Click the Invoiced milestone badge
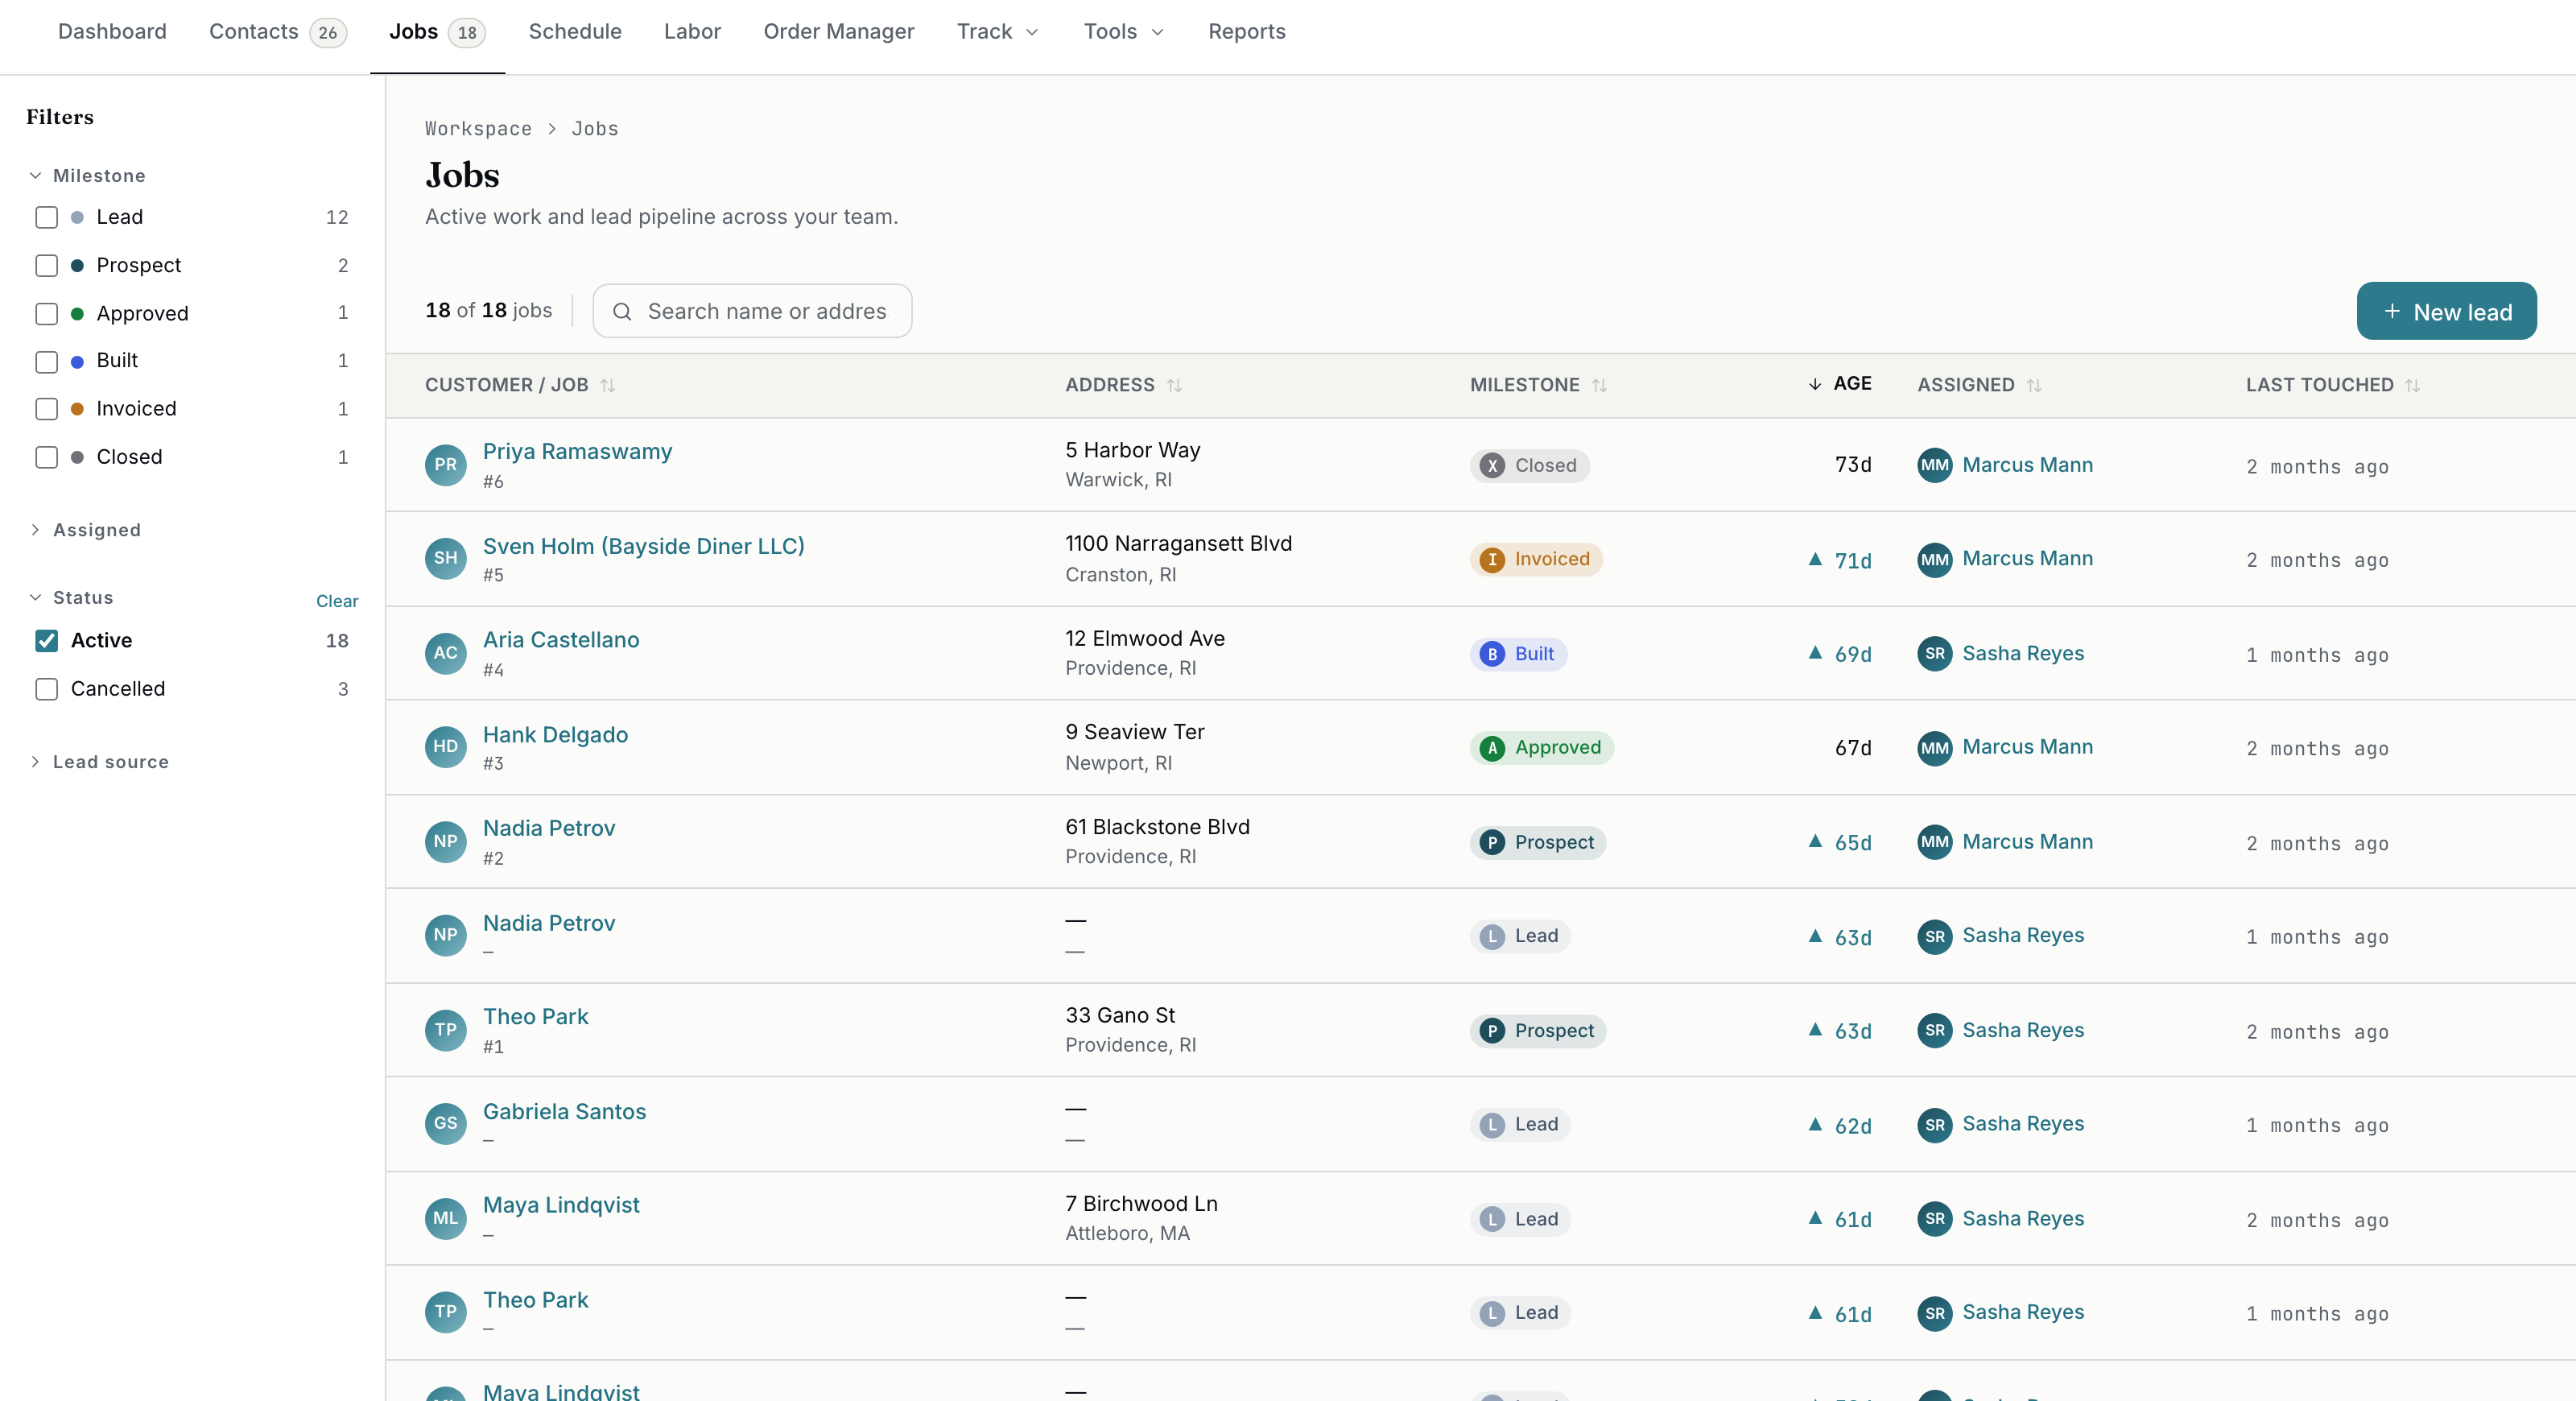 click(1536, 559)
